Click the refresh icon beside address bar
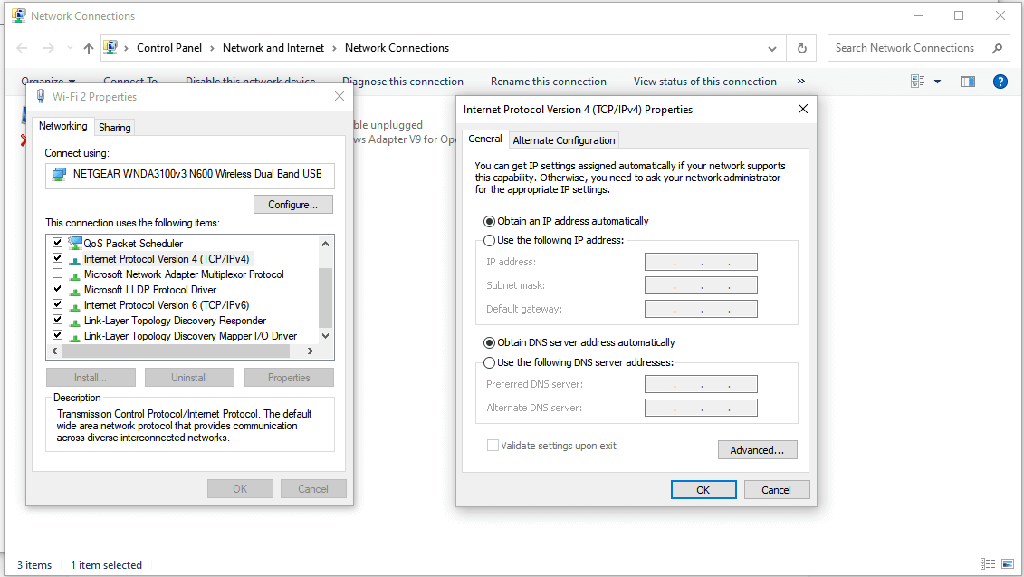Image resolution: width=1024 pixels, height=577 pixels. [x=801, y=48]
